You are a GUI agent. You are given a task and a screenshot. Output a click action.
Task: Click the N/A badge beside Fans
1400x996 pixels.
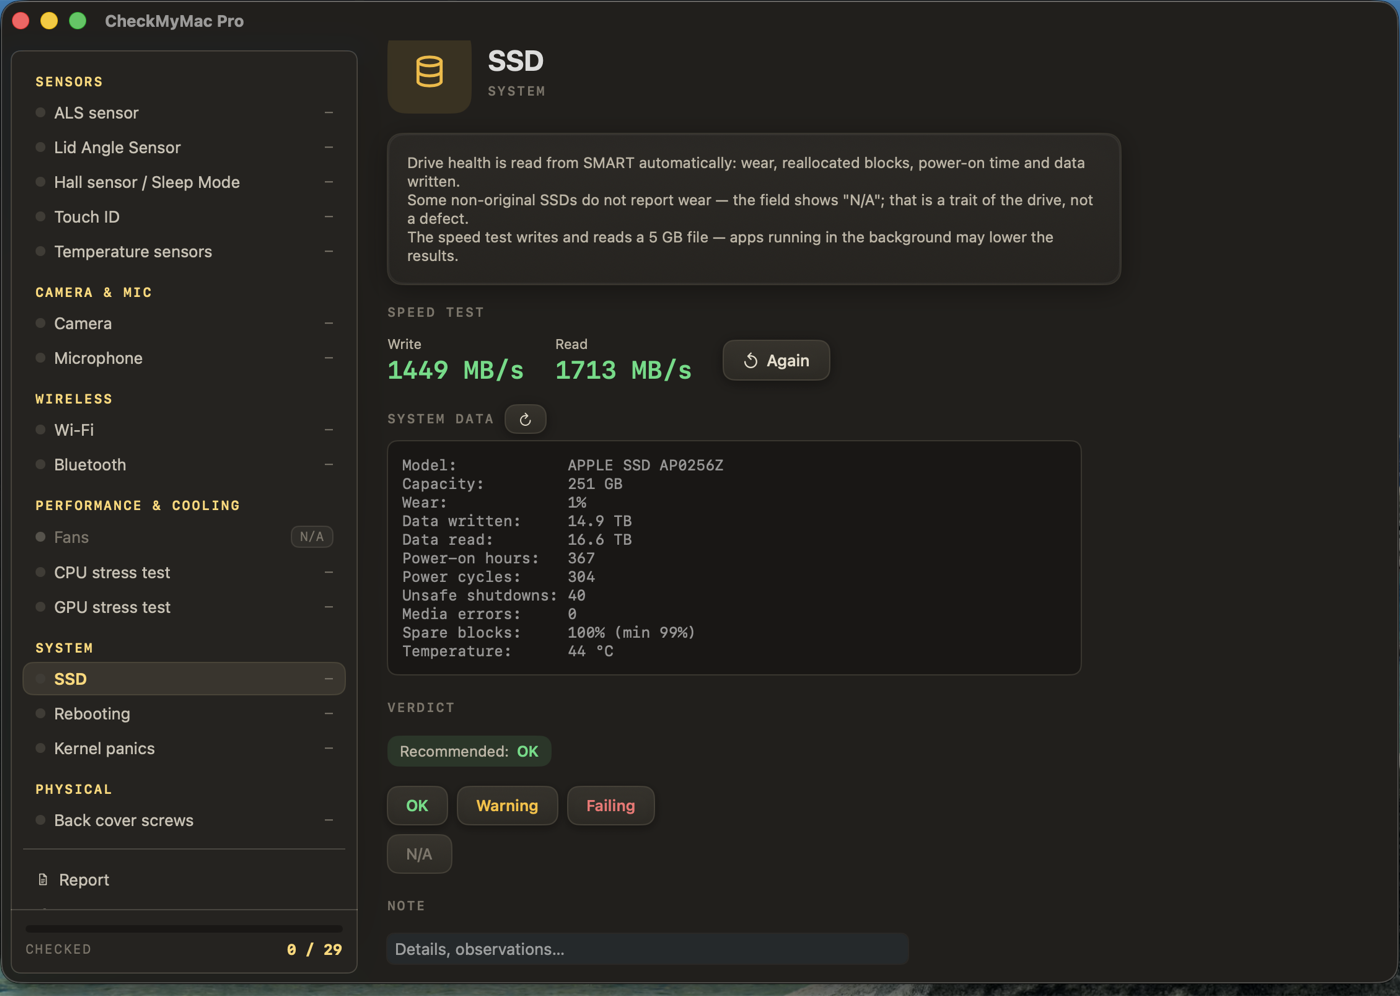312,537
